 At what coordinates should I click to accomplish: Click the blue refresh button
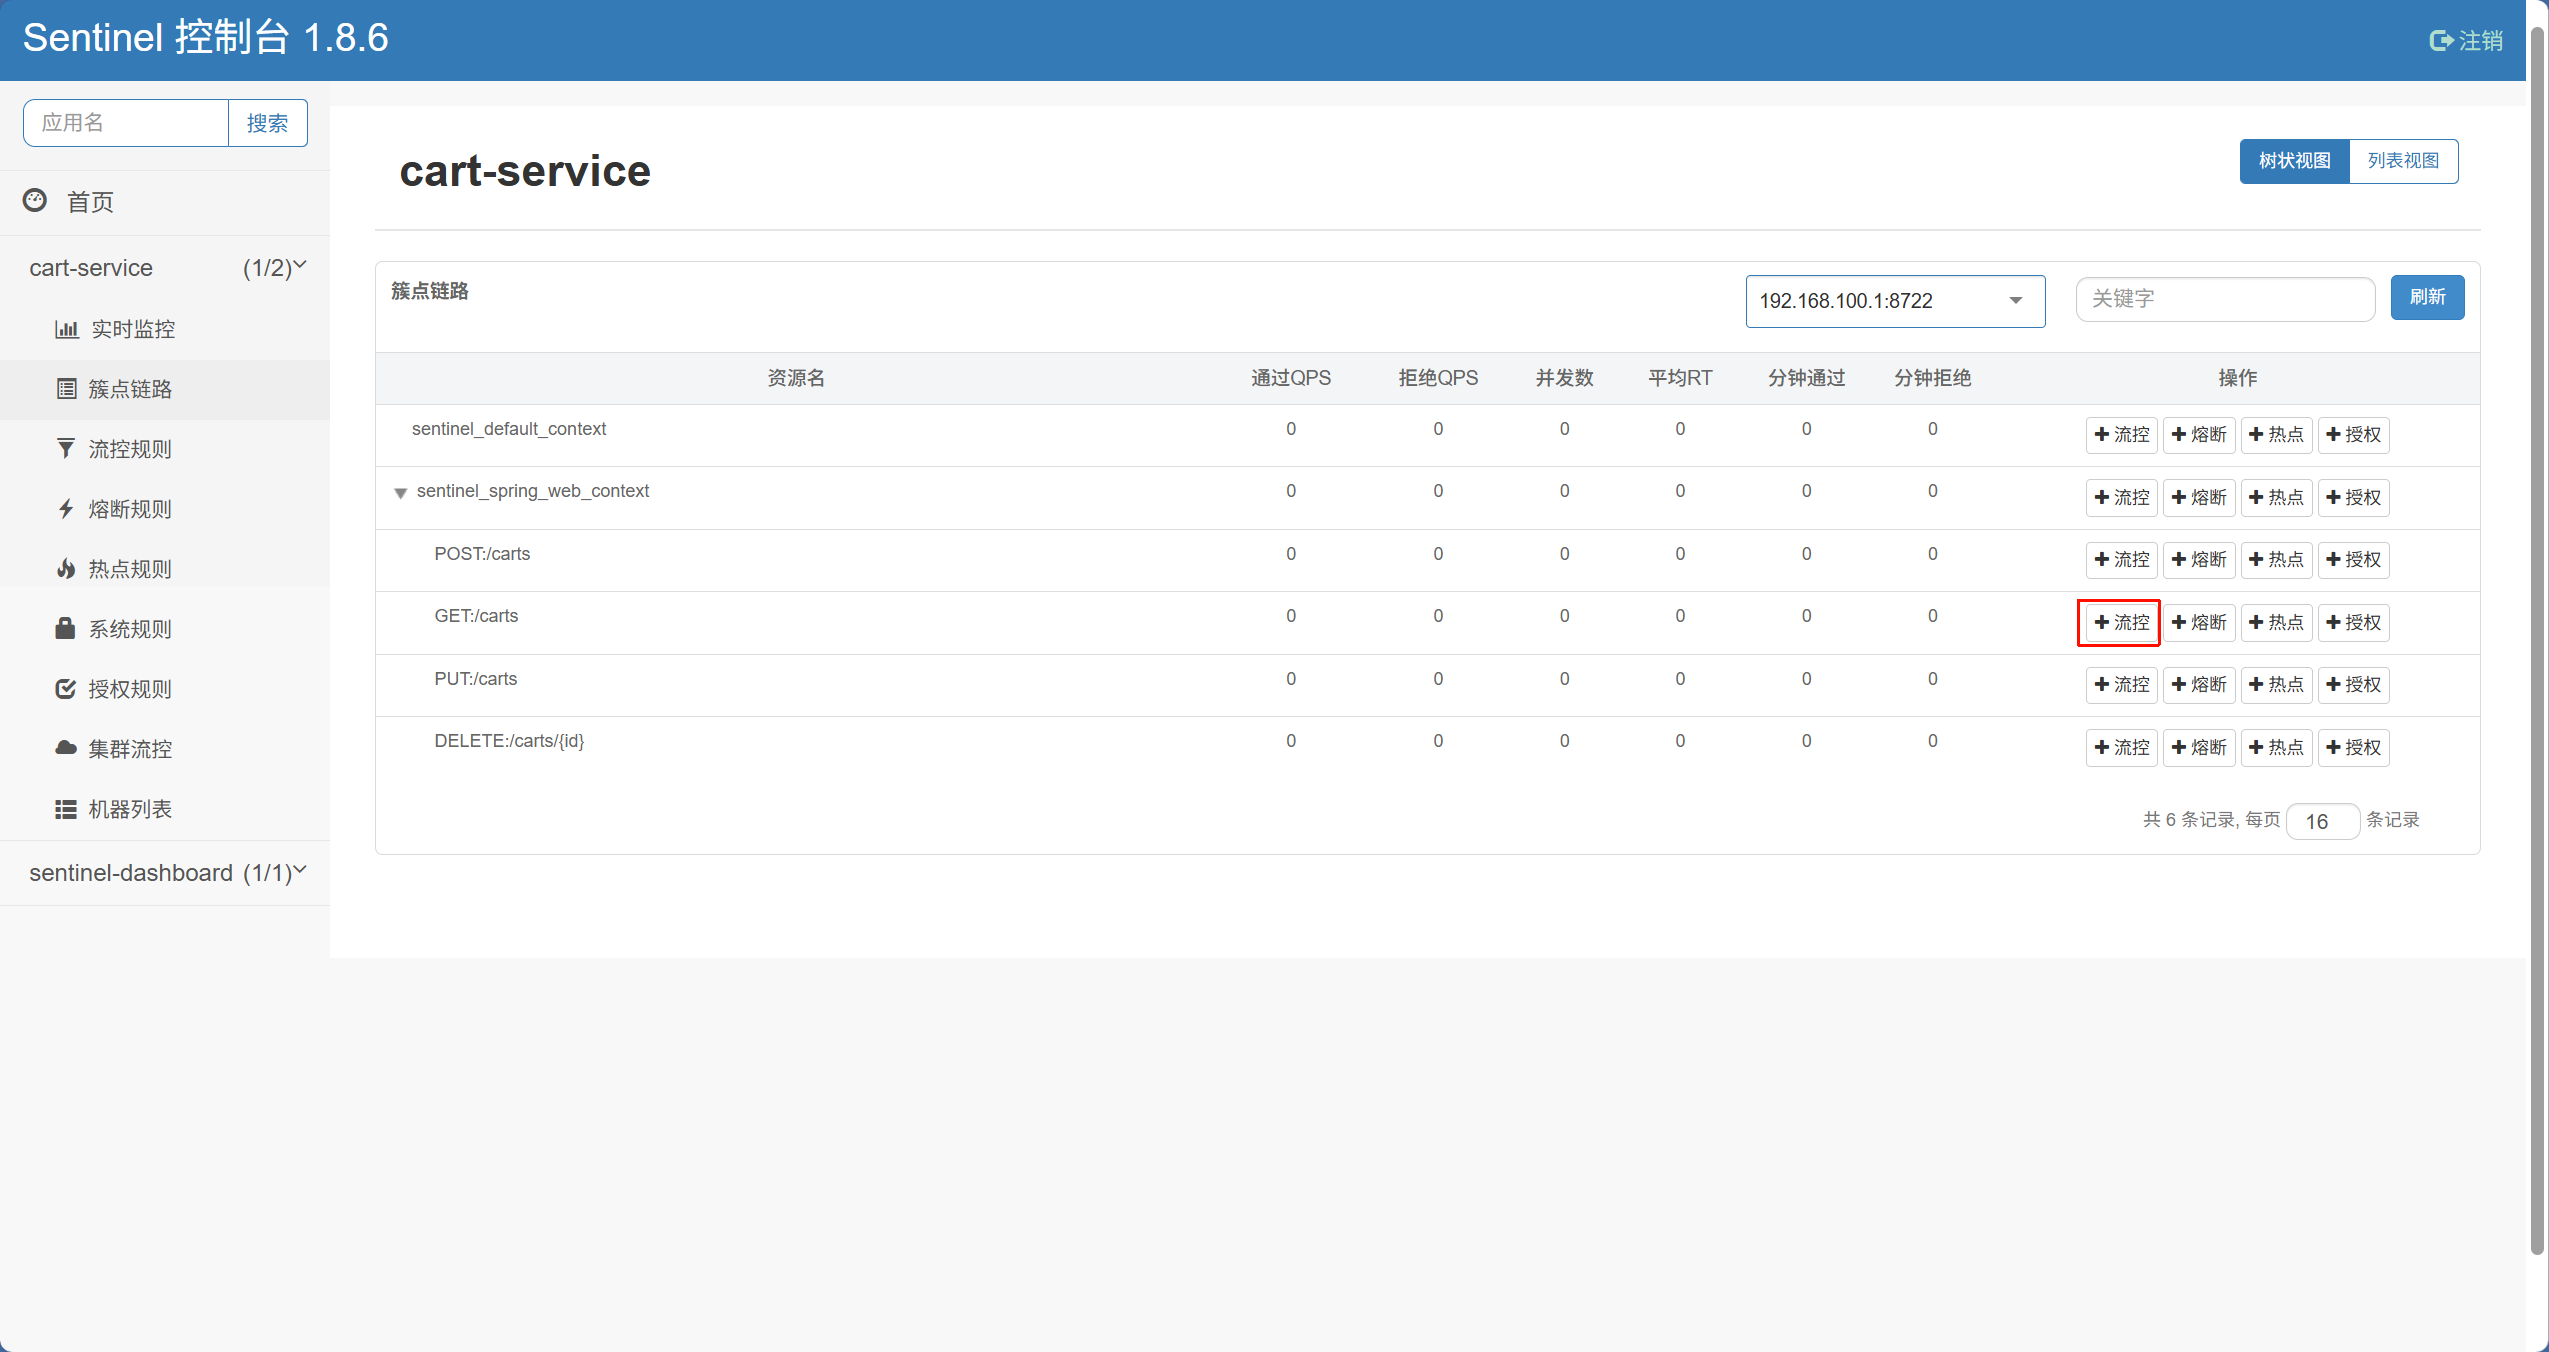coord(2427,297)
